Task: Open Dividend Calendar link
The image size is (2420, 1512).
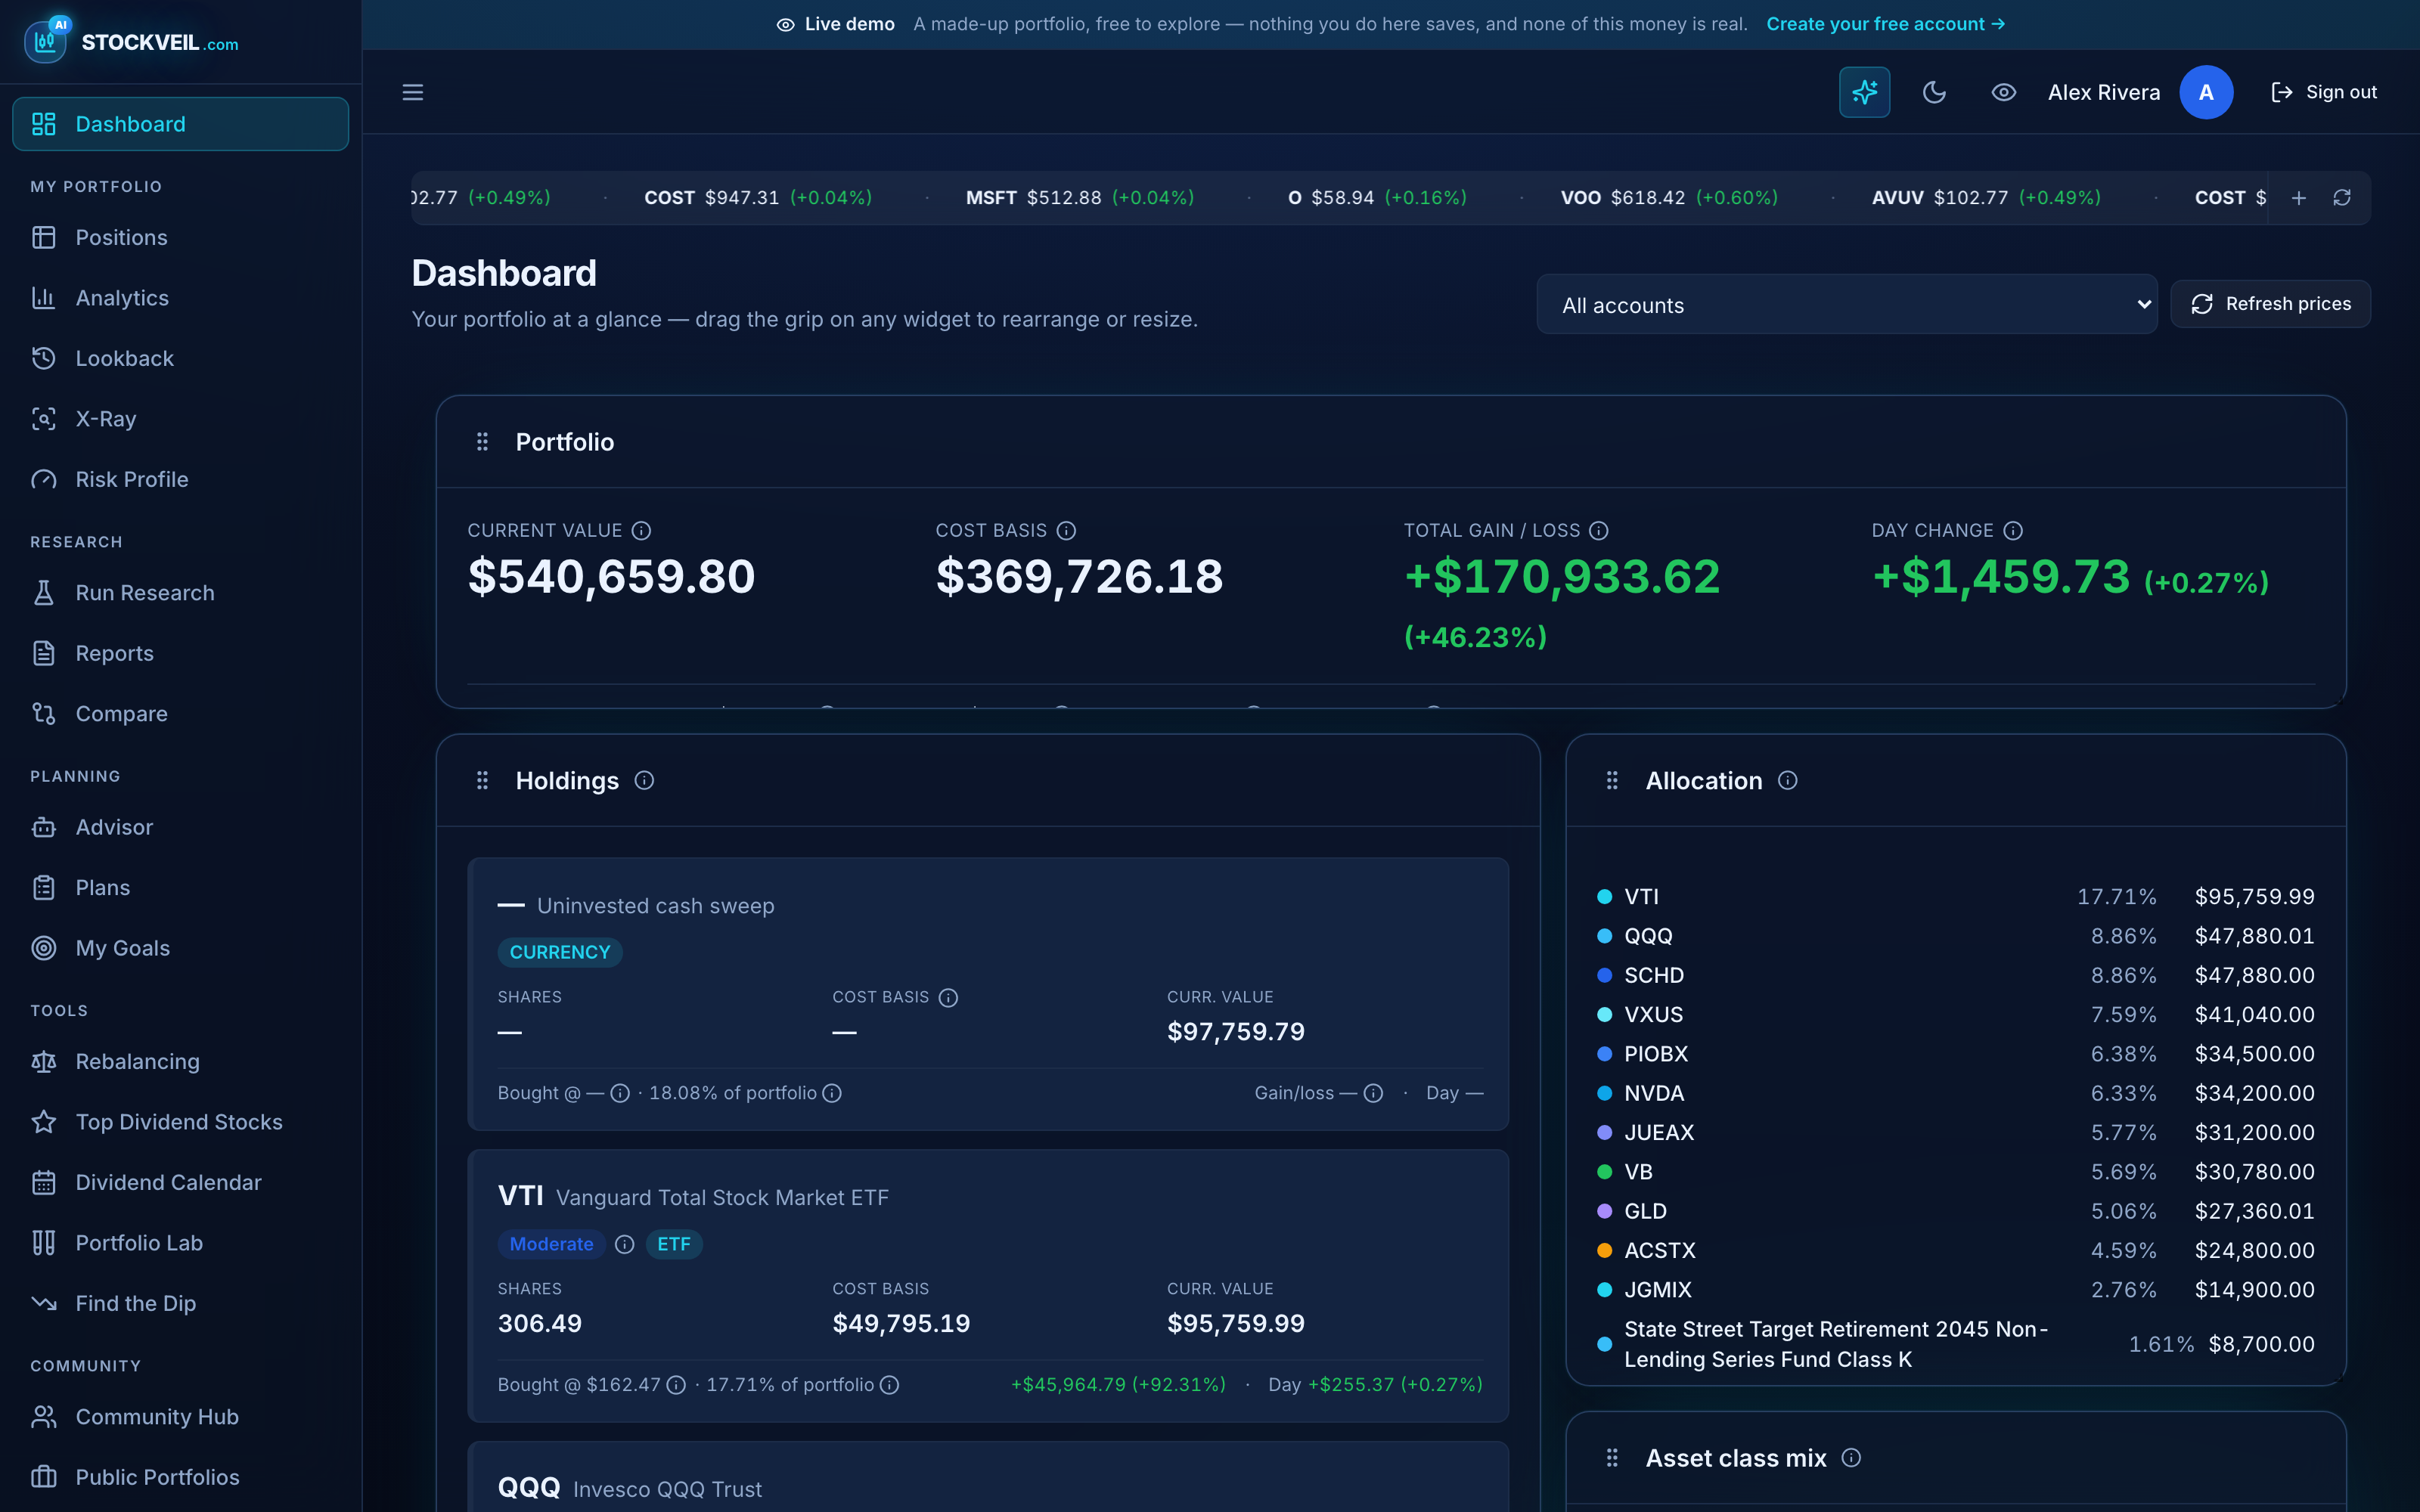Action: [x=180, y=1182]
